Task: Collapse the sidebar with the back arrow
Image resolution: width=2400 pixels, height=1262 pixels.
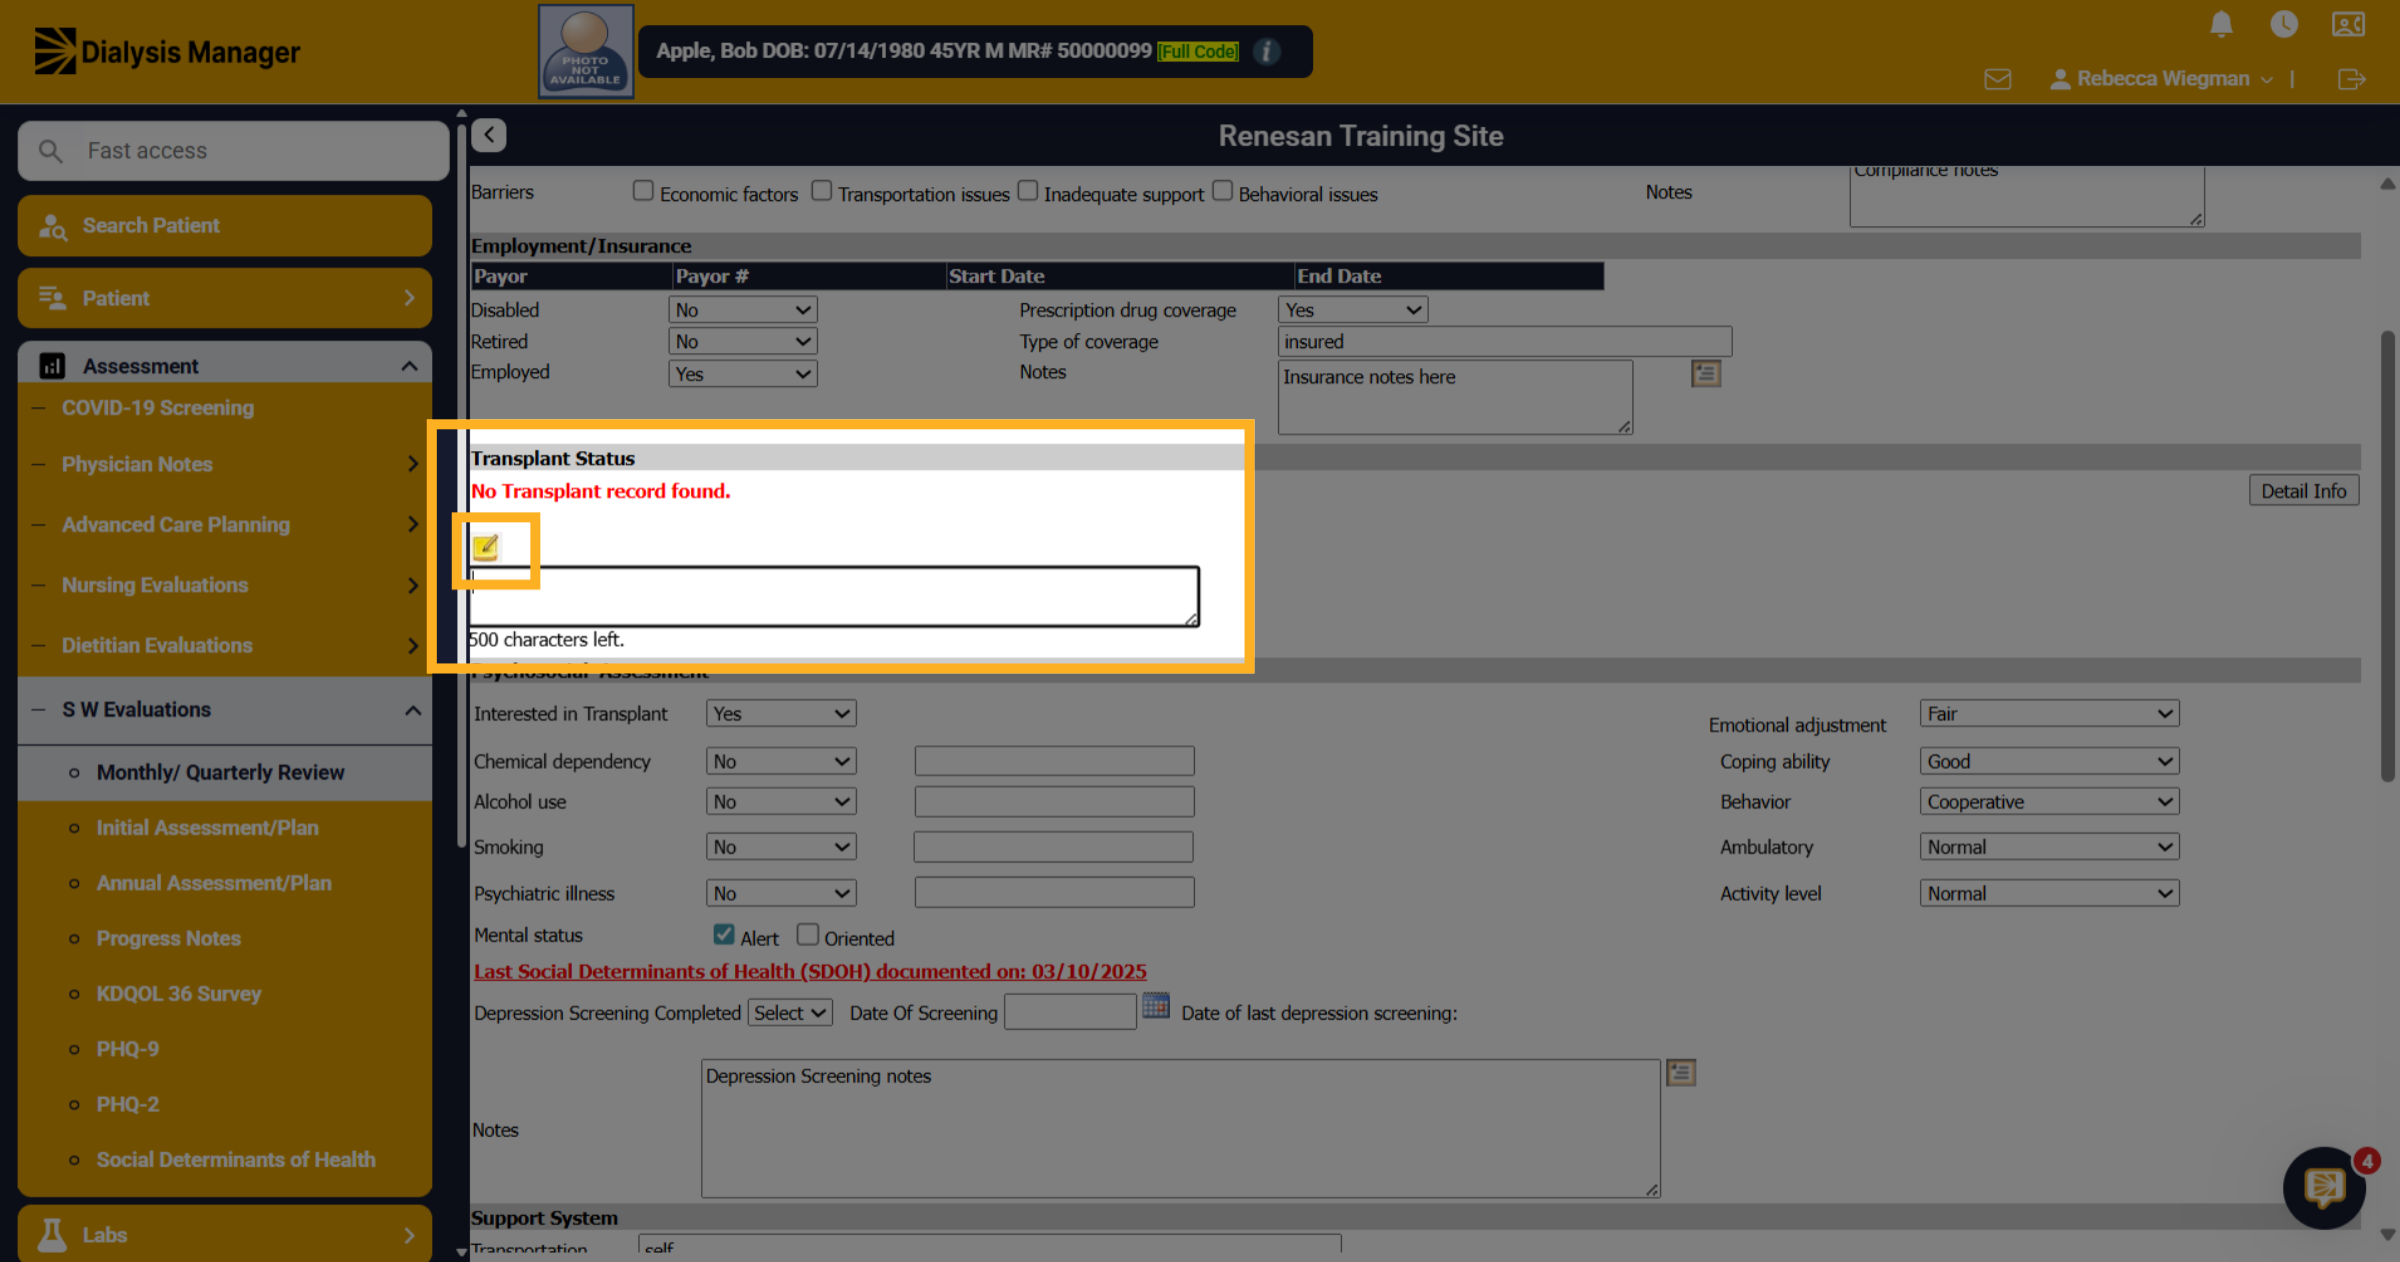Action: coord(489,135)
